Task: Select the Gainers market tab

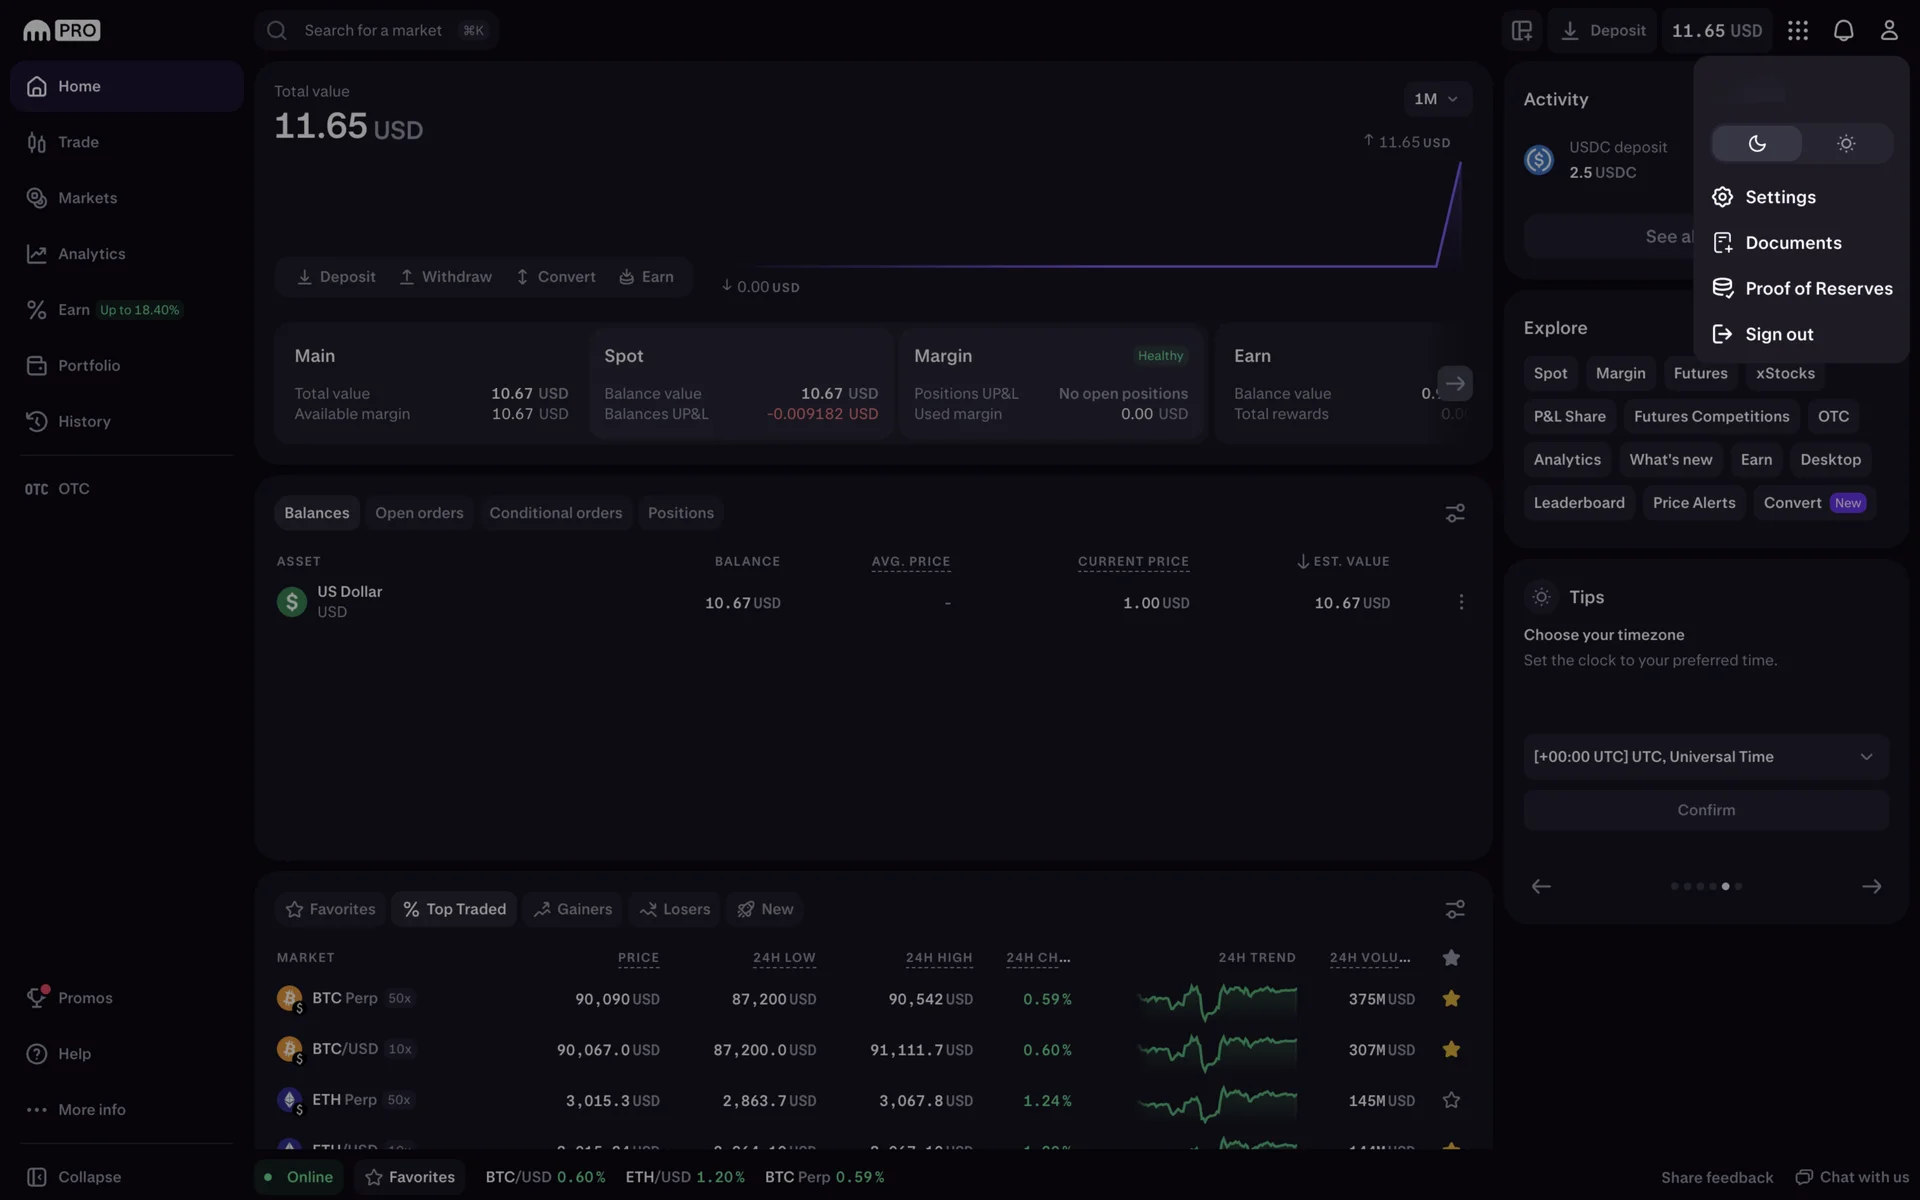Action: pyautogui.click(x=572, y=909)
